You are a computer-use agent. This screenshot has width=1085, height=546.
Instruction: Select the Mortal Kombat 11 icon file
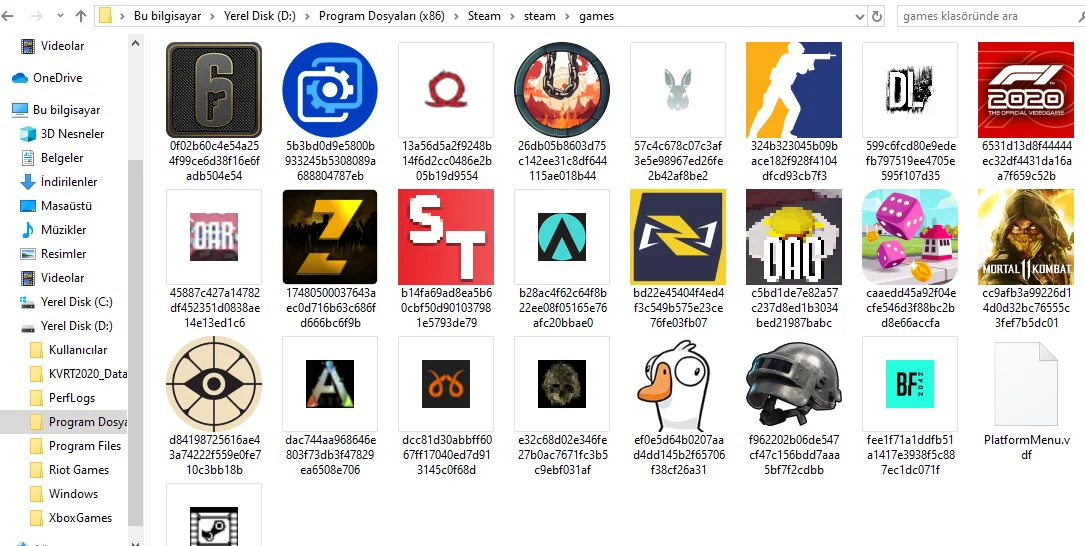pyautogui.click(x=1025, y=237)
